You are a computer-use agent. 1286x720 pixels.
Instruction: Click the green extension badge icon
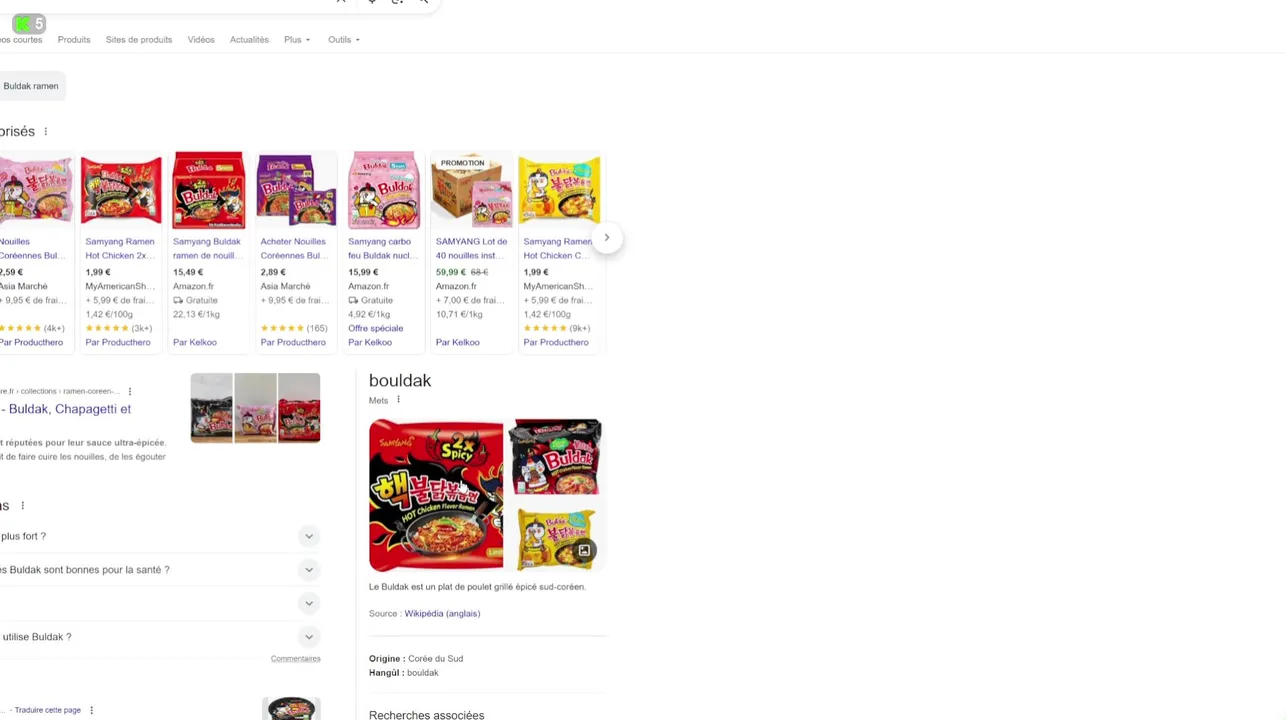[x=28, y=24]
